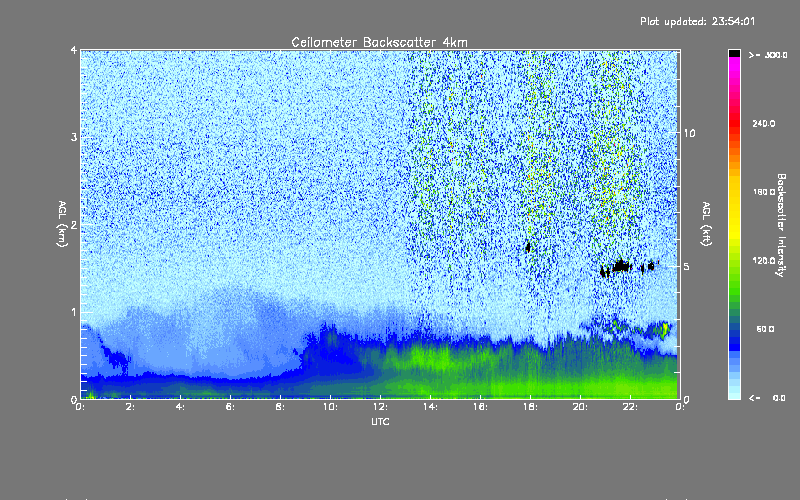Click the 10 kft tick on right axis
This screenshot has height=500, width=800.
point(689,133)
